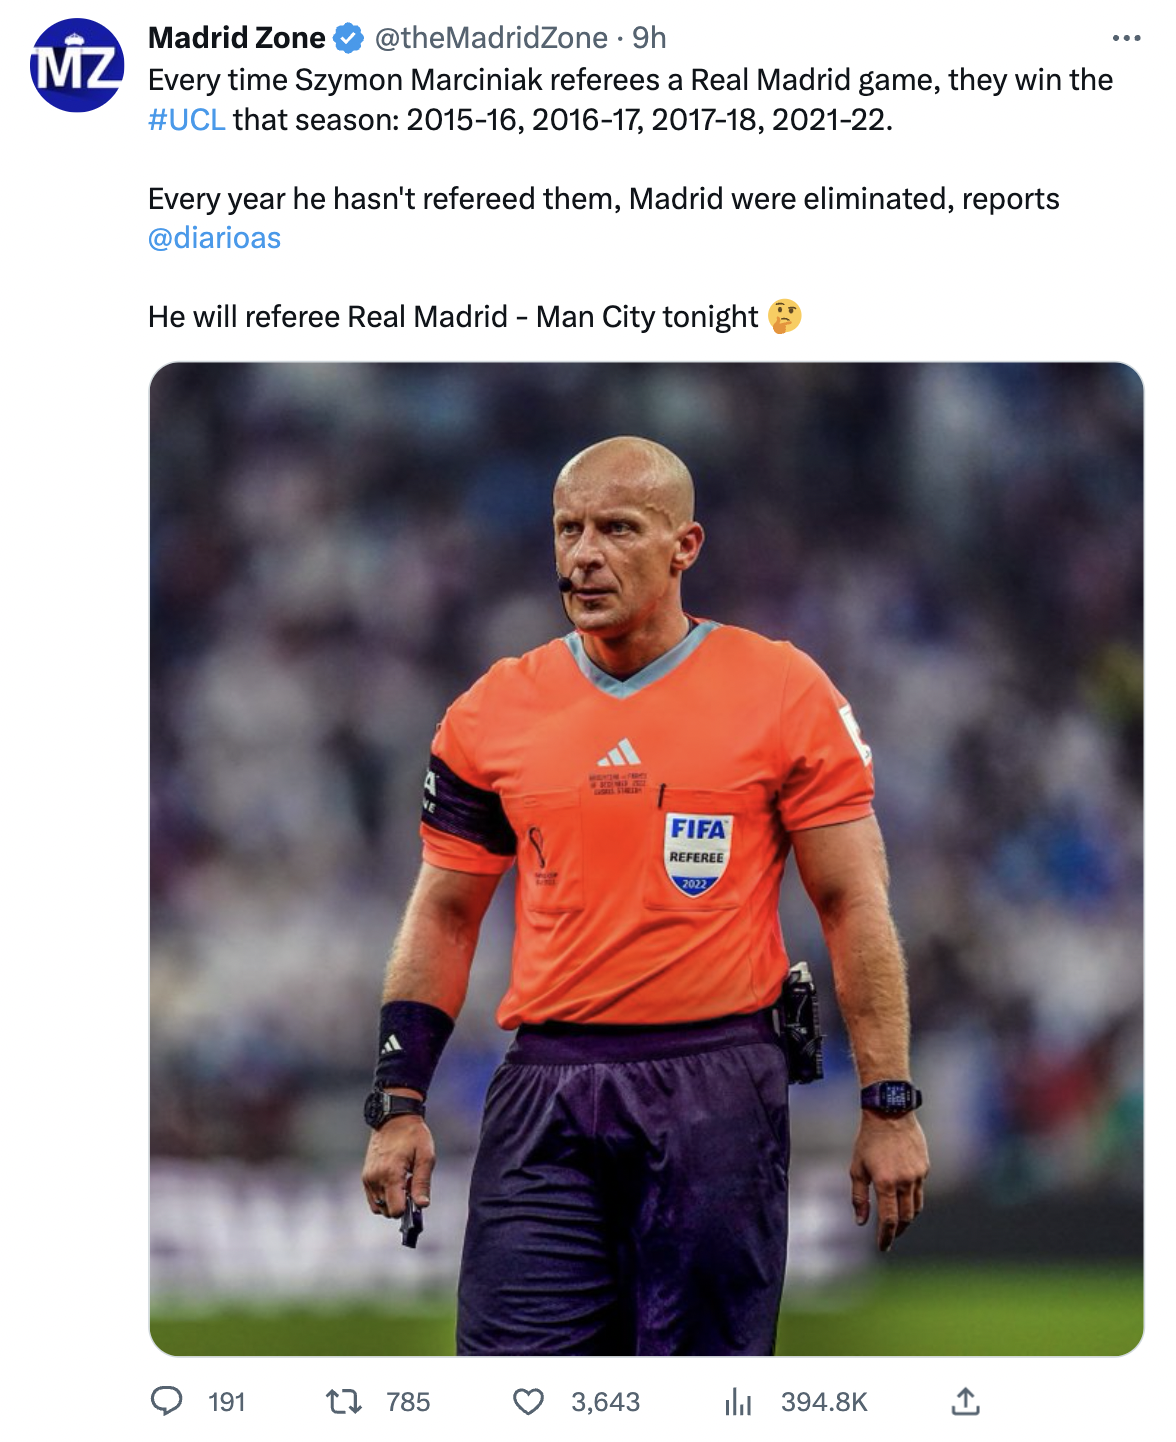Image resolution: width=1176 pixels, height=1442 pixels.
Task: Open the three-dot more options menu
Action: point(1126,38)
